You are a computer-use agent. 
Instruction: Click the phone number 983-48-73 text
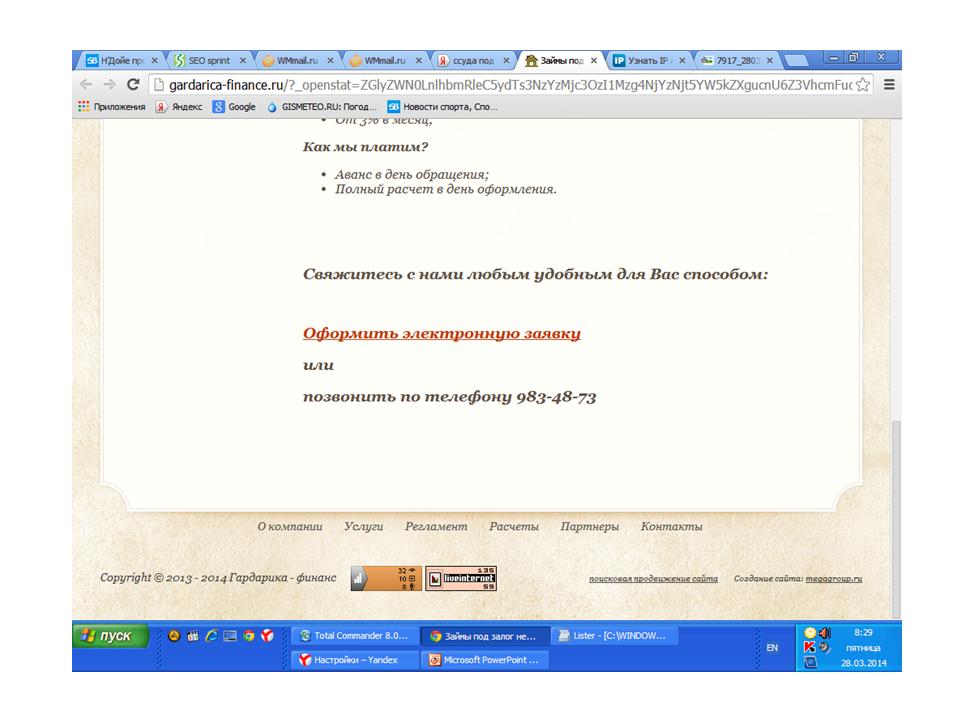pos(556,397)
